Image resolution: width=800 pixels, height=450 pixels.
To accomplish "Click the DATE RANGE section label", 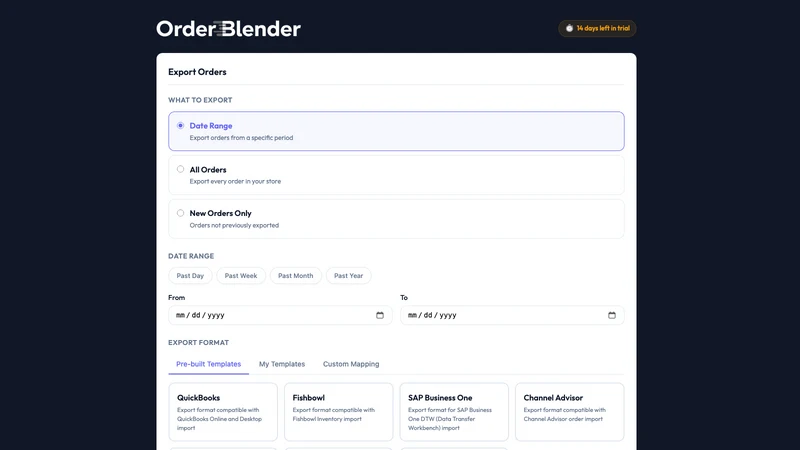I will click(191, 256).
